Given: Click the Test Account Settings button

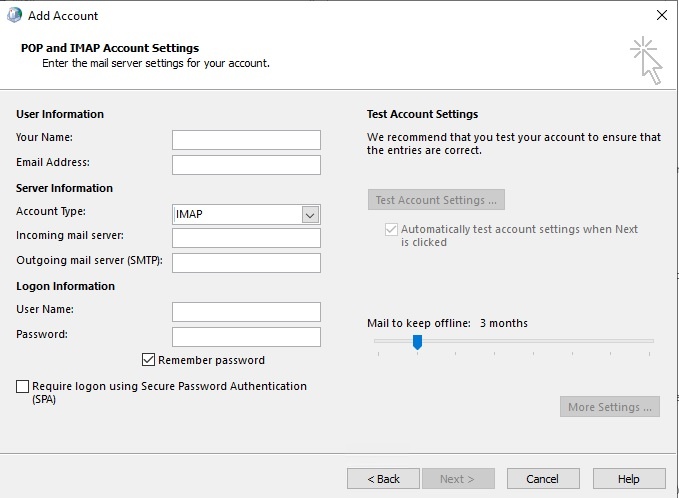Looking at the screenshot, I should click(x=436, y=200).
